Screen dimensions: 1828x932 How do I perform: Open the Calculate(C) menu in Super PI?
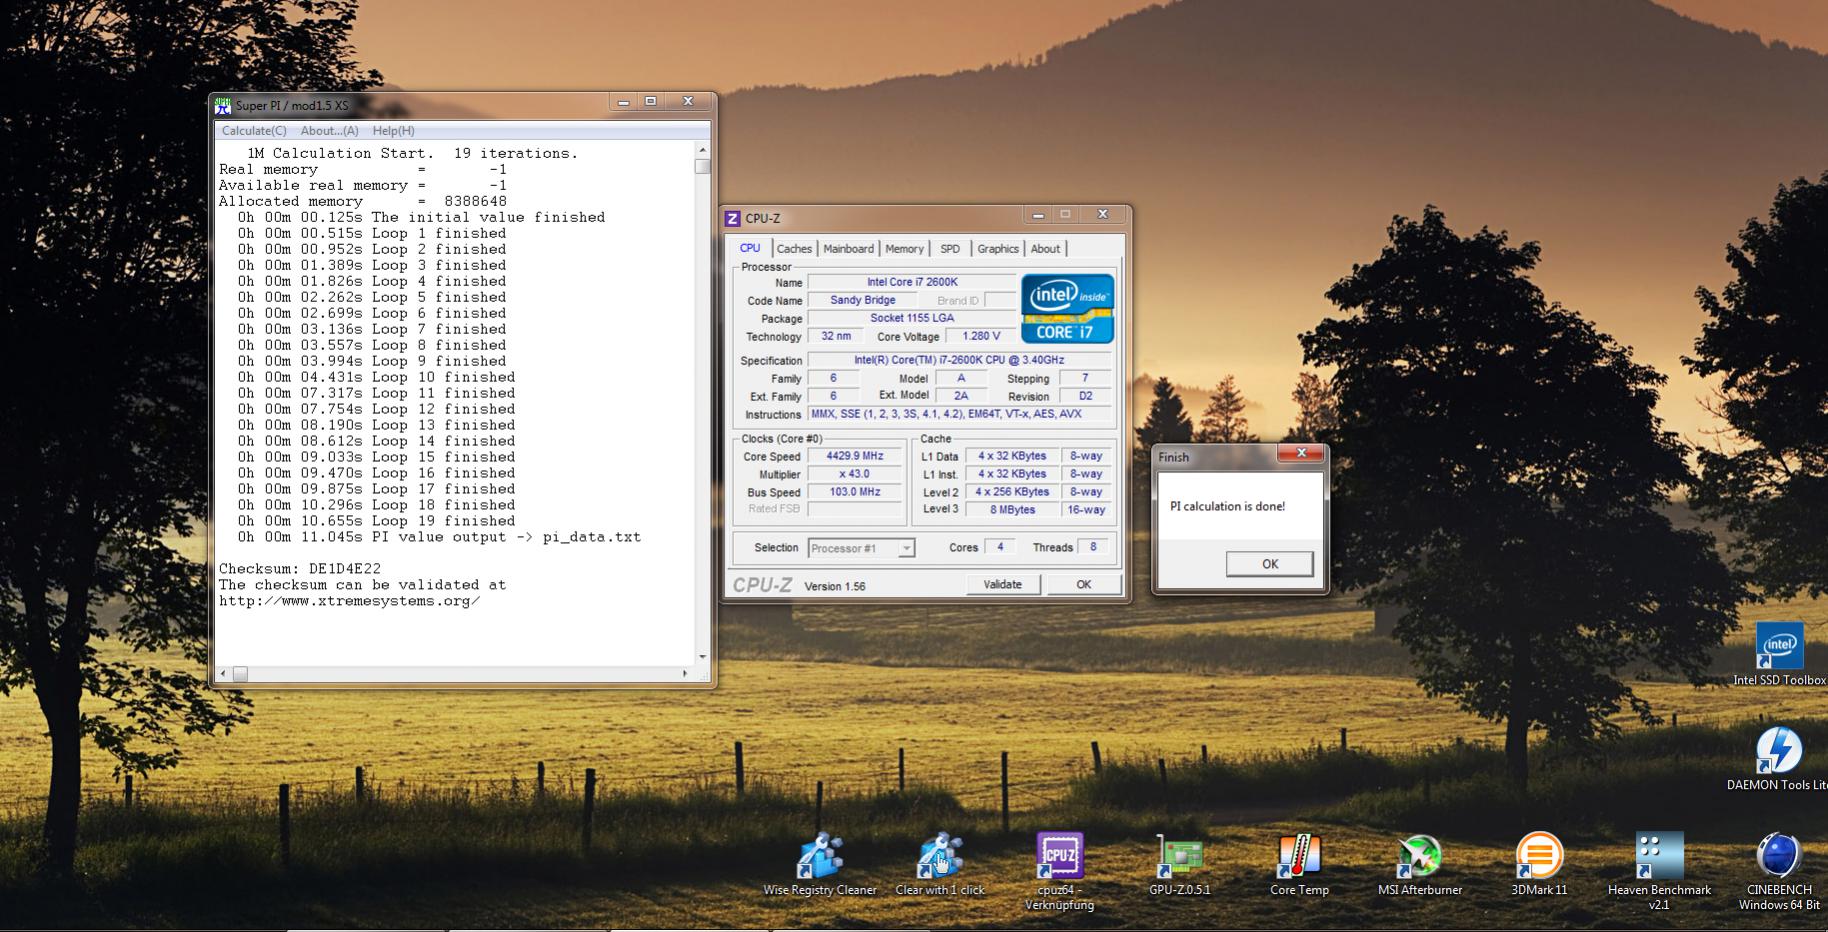pyautogui.click(x=254, y=131)
